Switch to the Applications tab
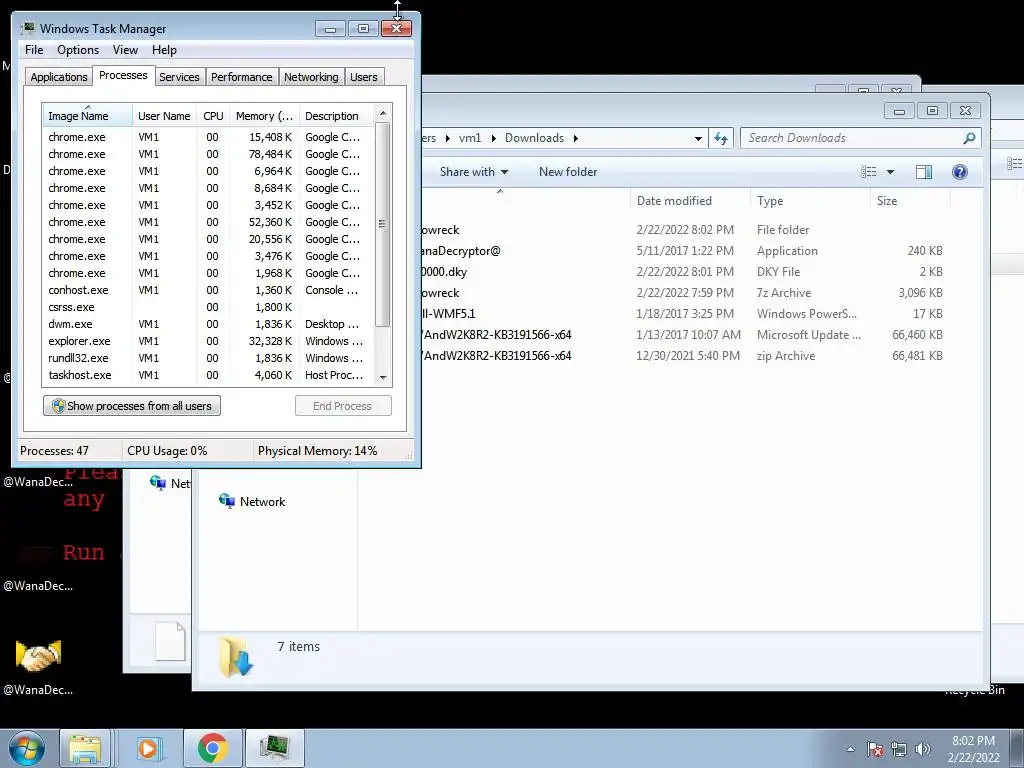 (x=59, y=76)
